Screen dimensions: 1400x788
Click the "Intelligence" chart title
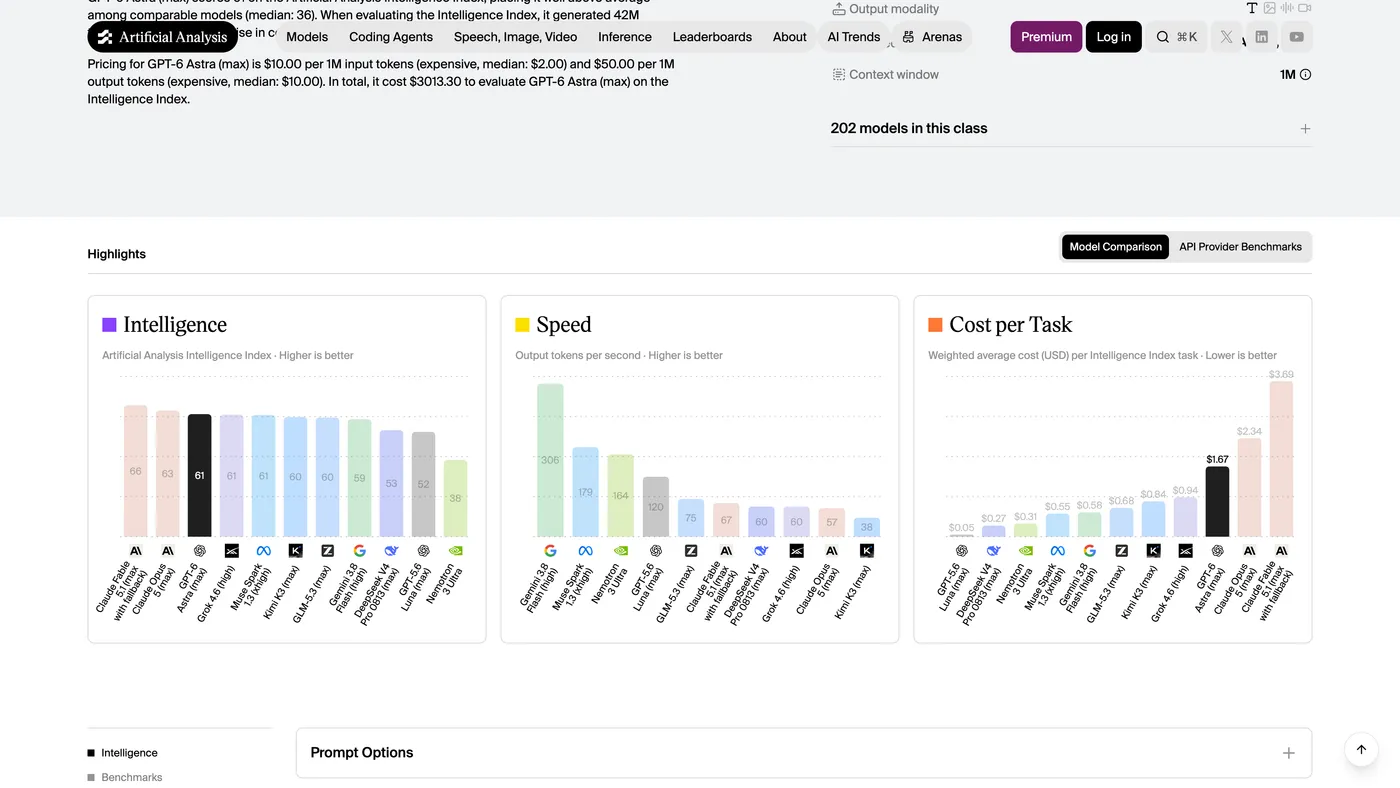[175, 325]
